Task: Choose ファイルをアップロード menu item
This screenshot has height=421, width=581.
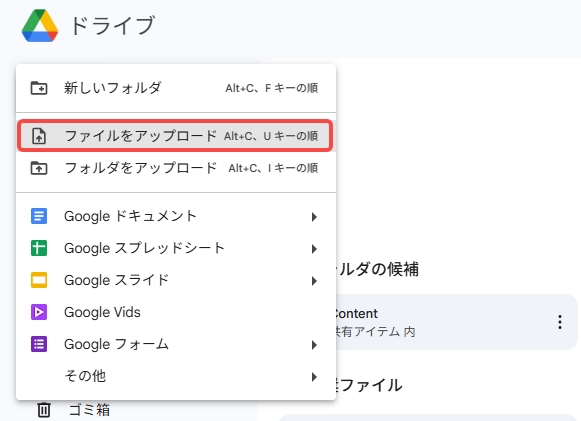Action: (x=176, y=136)
